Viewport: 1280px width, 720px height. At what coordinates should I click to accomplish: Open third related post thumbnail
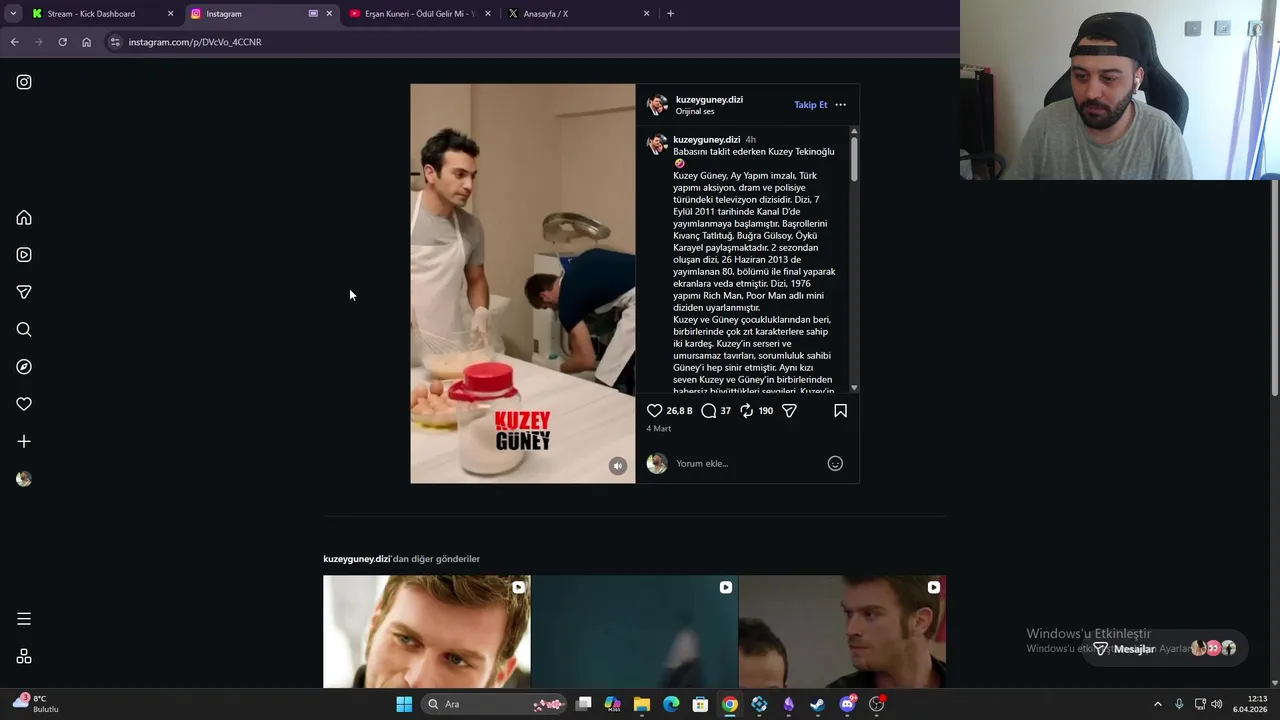point(842,632)
